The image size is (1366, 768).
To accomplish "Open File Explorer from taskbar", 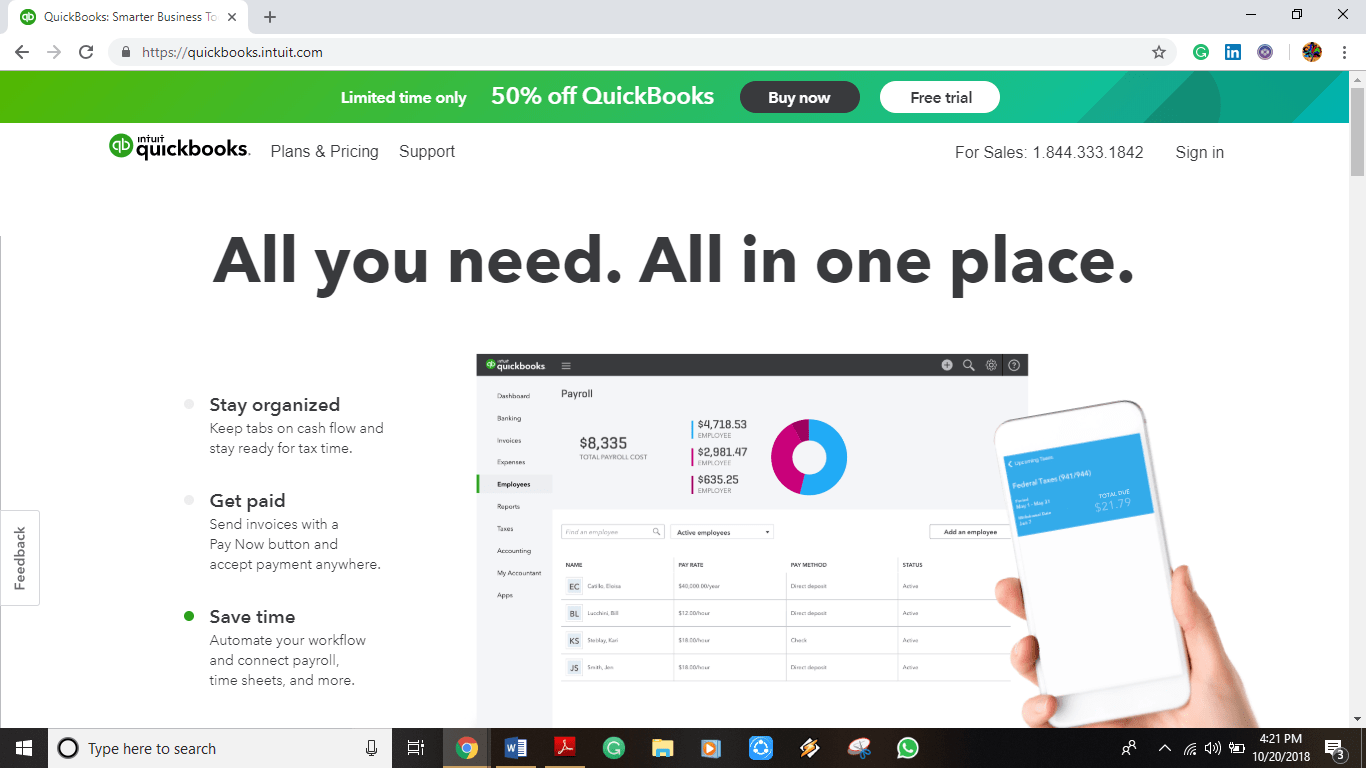I will [662, 748].
